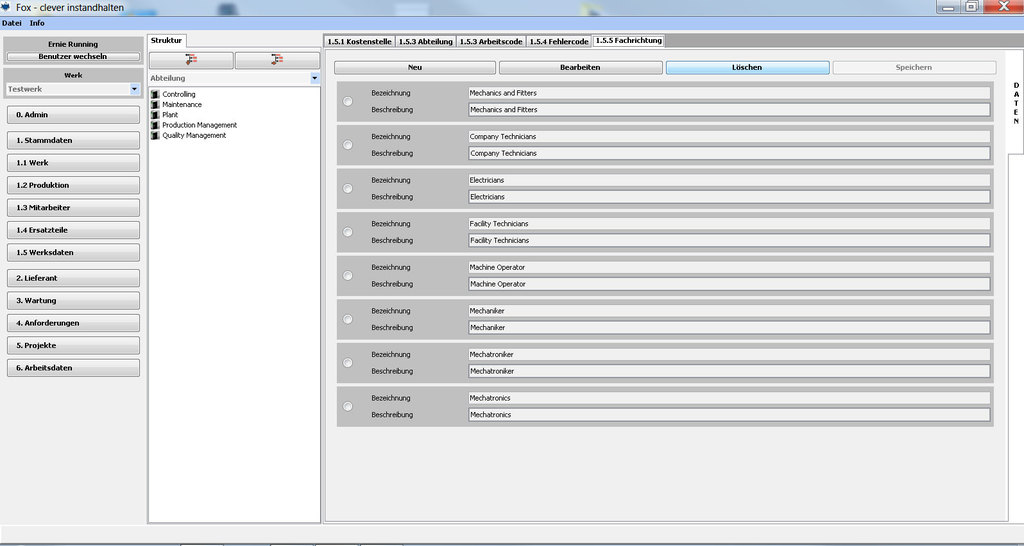
Task: Select the Mechanics and Fitters radio button
Action: coord(347,101)
